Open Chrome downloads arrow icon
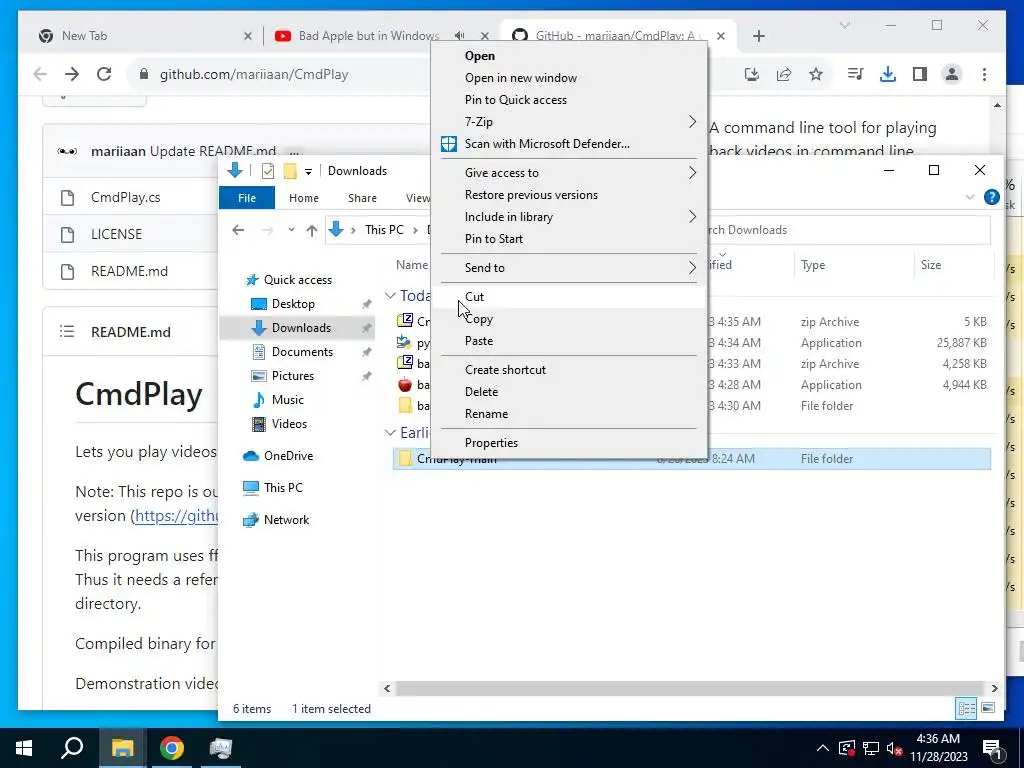The width and height of the screenshot is (1024, 768). click(x=888, y=74)
